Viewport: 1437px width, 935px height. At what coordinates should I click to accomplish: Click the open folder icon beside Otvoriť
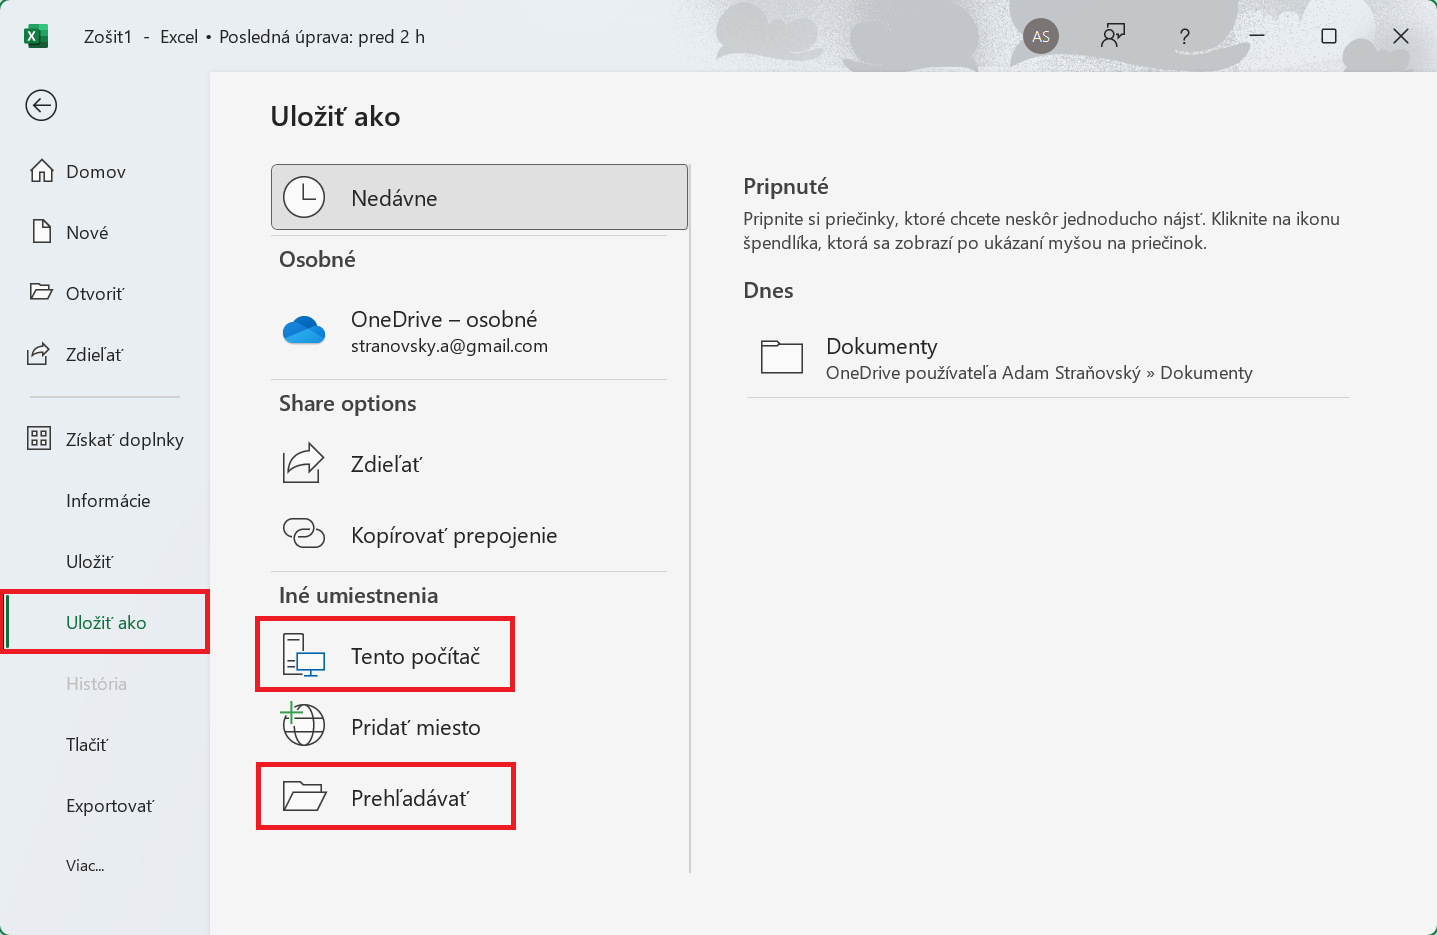(41, 292)
